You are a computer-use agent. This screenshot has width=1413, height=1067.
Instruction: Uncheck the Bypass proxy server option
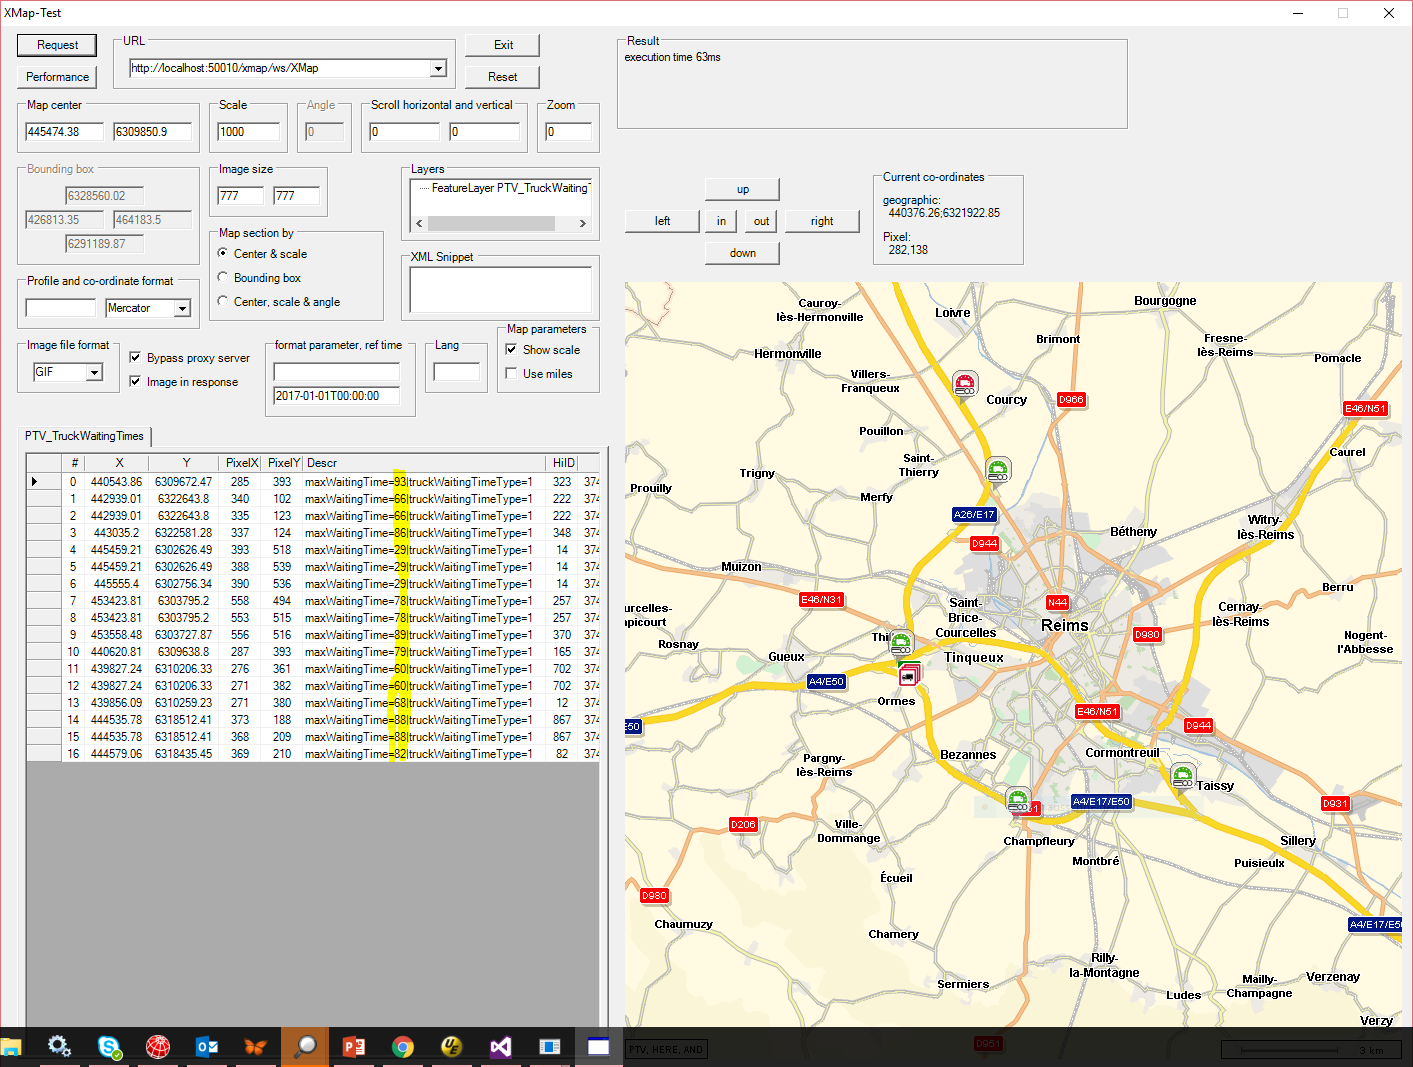136,358
